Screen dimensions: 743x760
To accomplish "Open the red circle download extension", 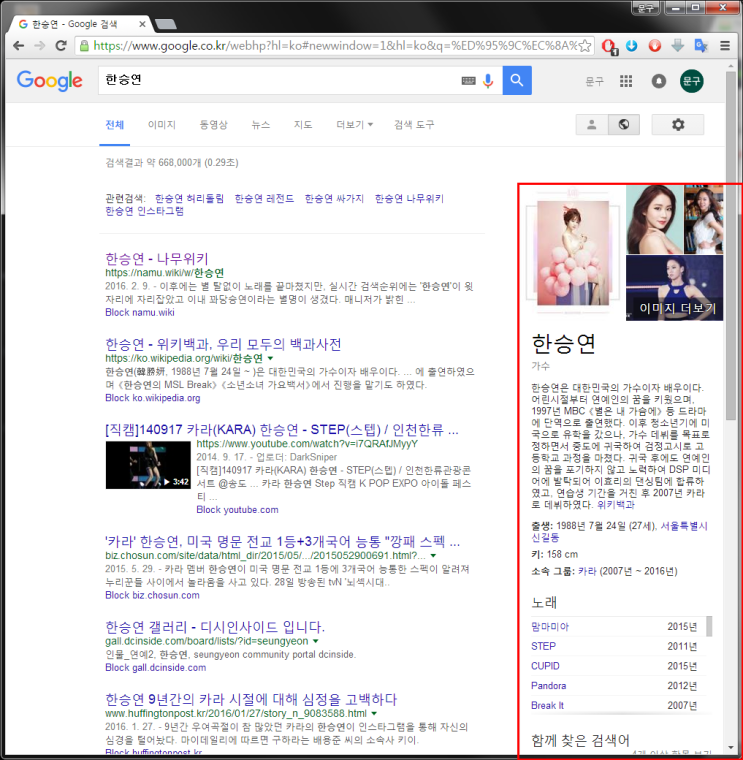I will 655,46.
